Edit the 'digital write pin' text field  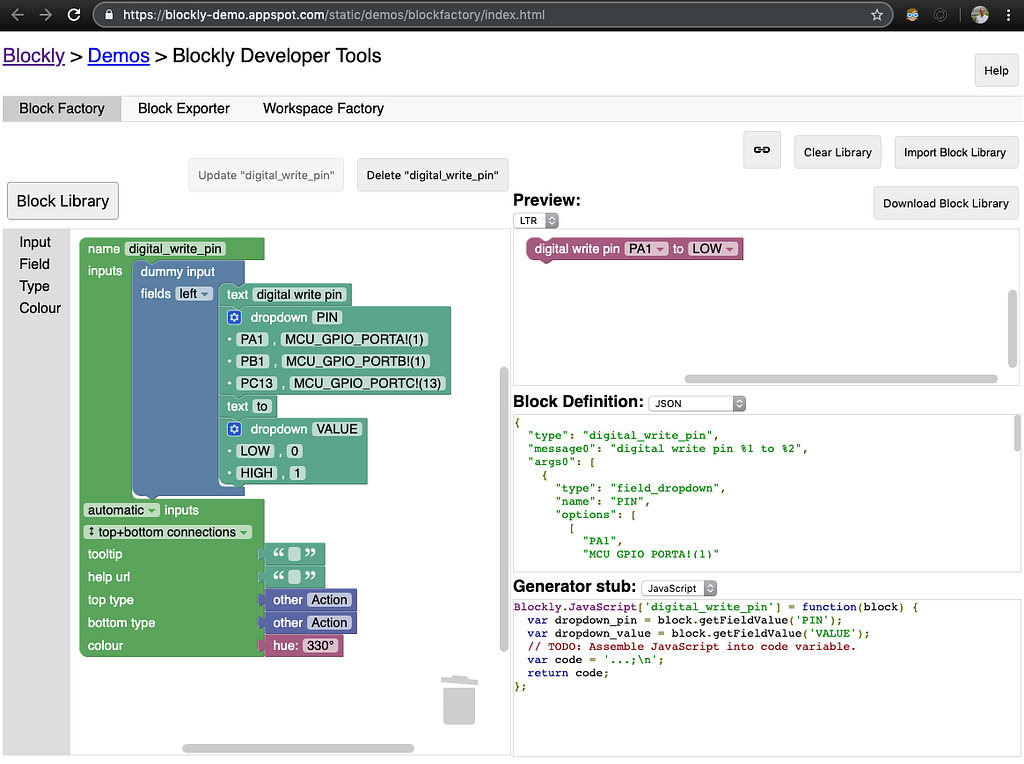pyautogui.click(x=299, y=294)
